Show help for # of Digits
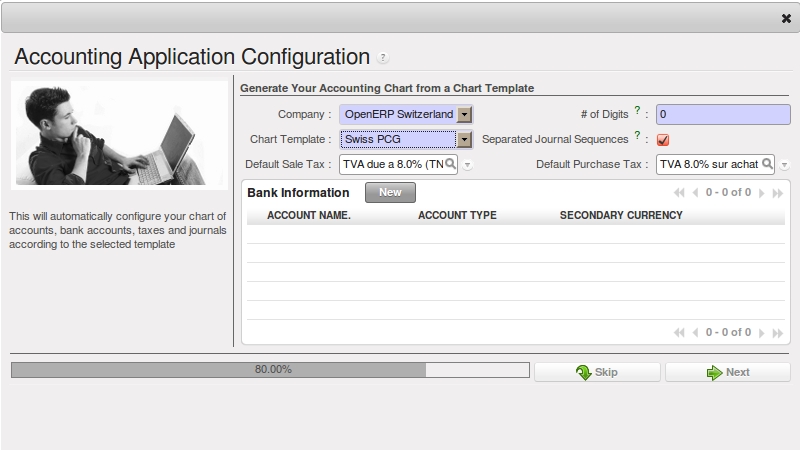This screenshot has width=800, height=450. pyautogui.click(x=636, y=110)
